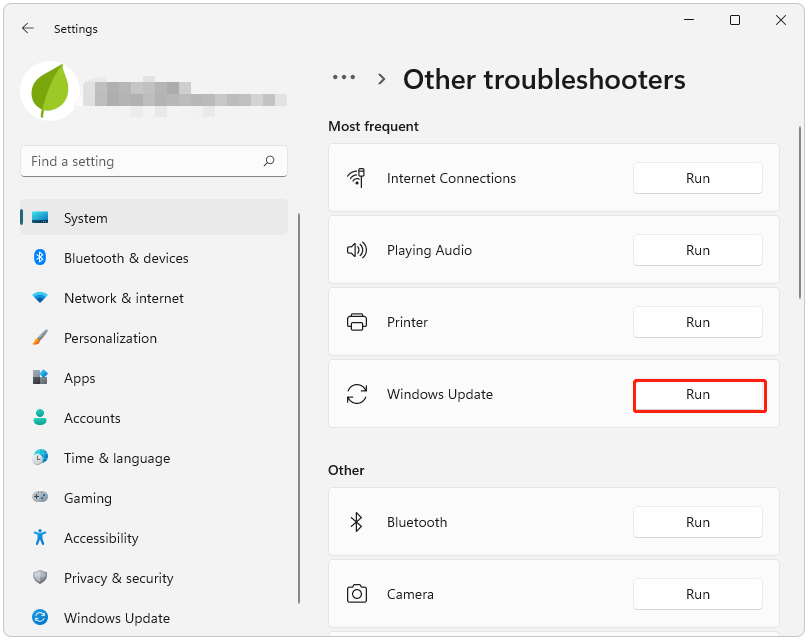Go to Network & internet
This screenshot has width=808, height=640.
click(x=154, y=298)
